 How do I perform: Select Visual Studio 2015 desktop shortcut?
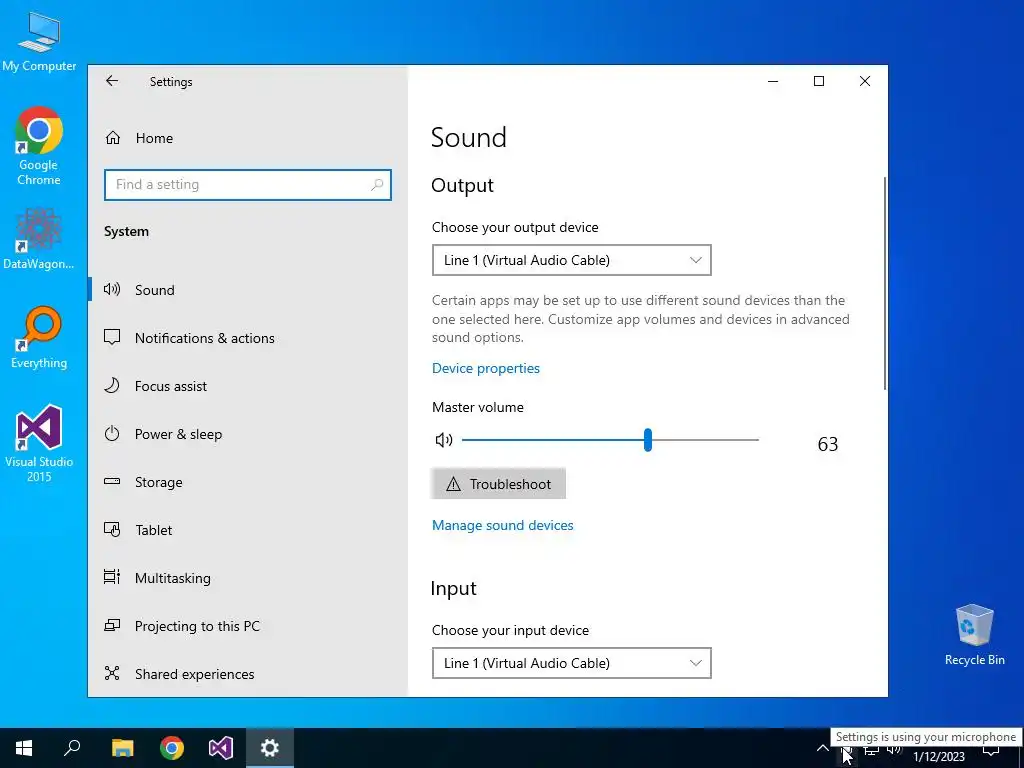click(x=39, y=443)
